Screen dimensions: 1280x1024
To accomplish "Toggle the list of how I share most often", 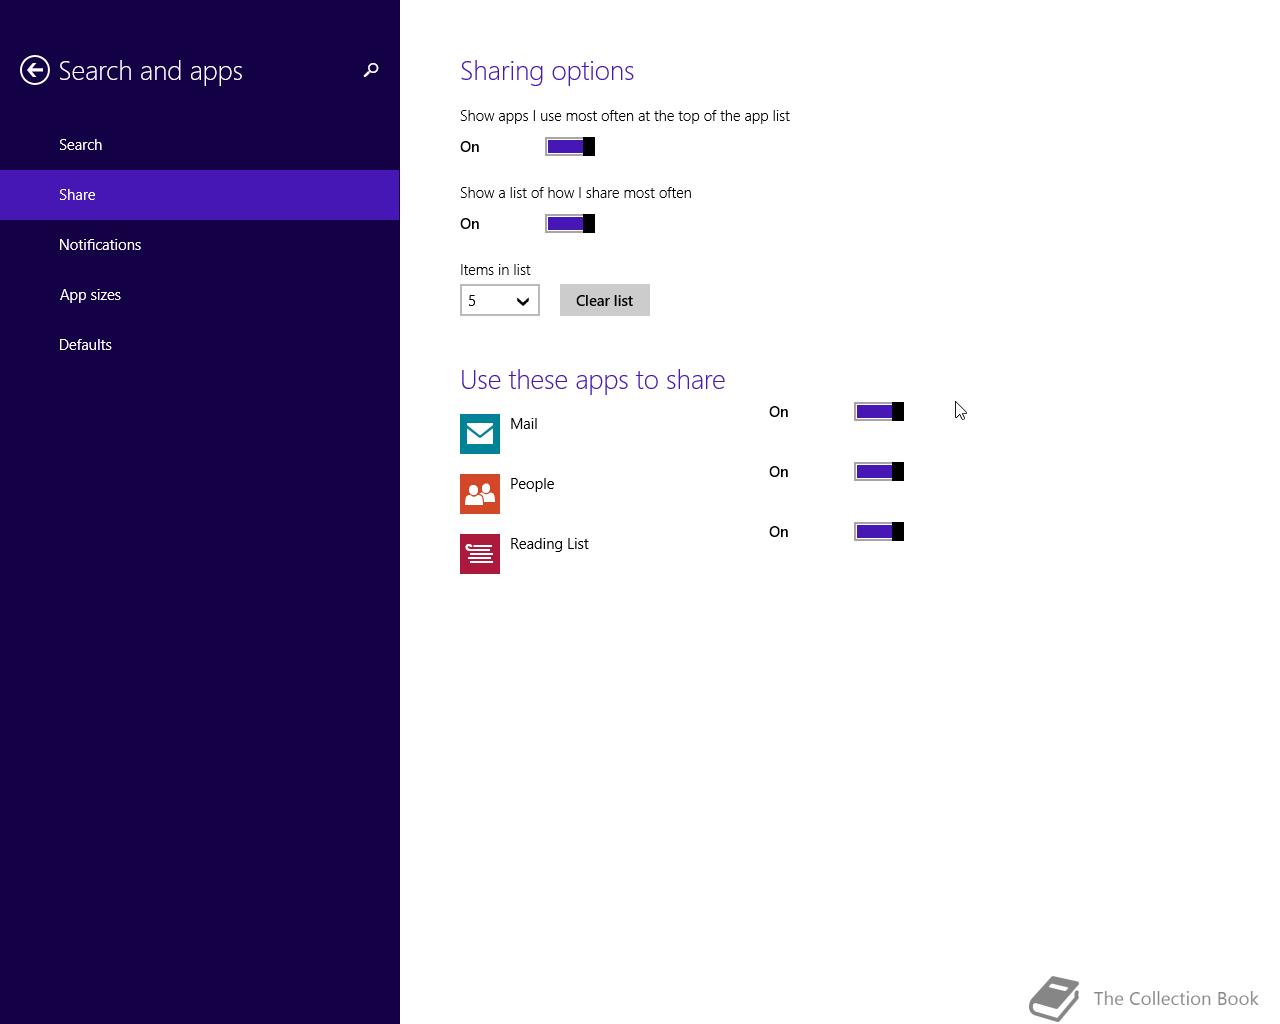I will [570, 224].
